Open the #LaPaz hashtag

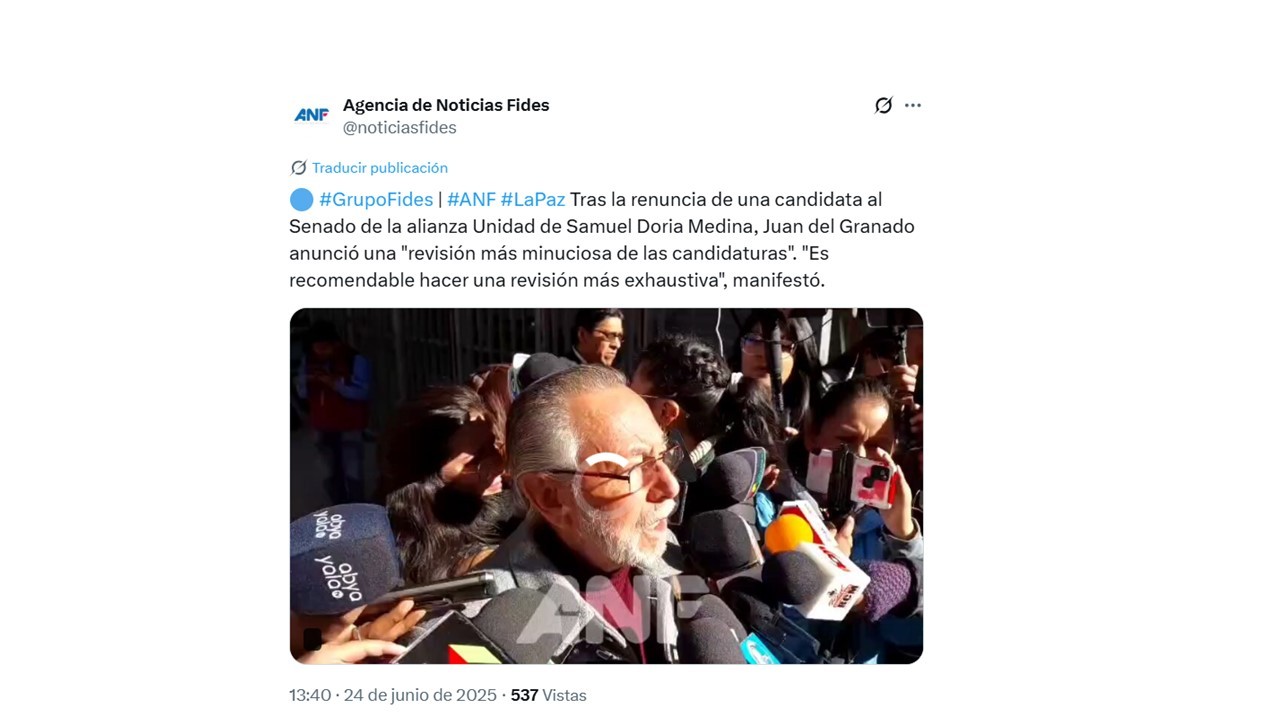click(533, 199)
